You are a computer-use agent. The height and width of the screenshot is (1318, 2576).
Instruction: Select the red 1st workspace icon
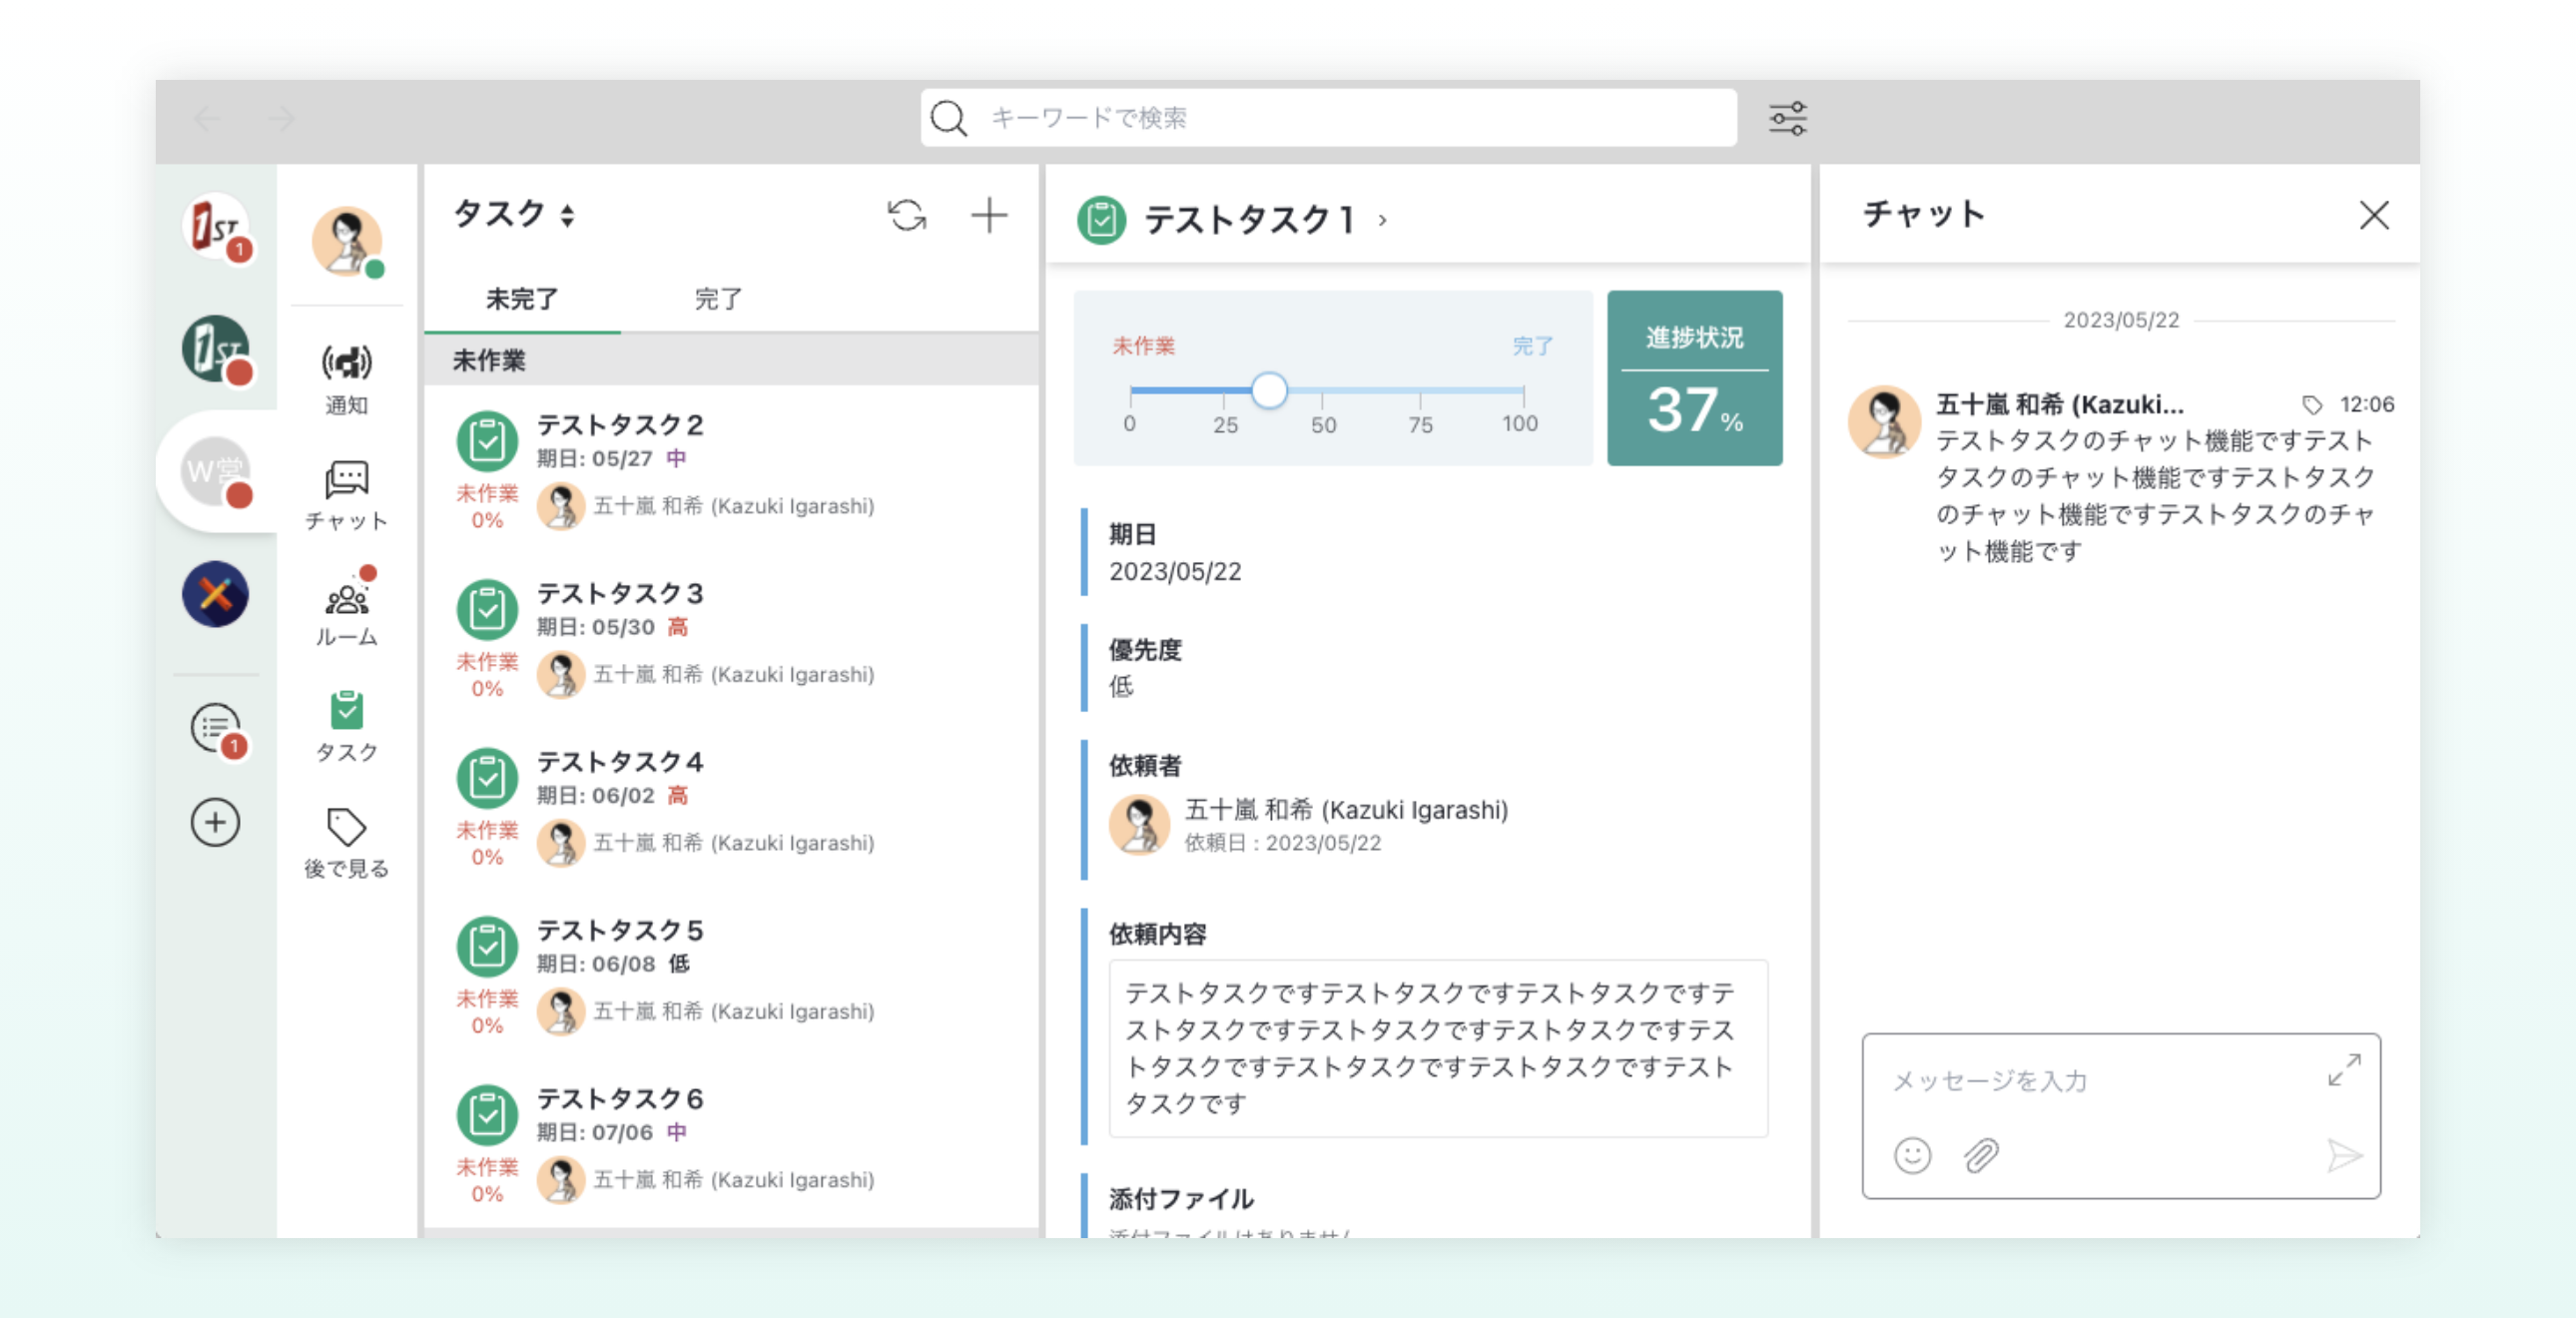point(215,226)
